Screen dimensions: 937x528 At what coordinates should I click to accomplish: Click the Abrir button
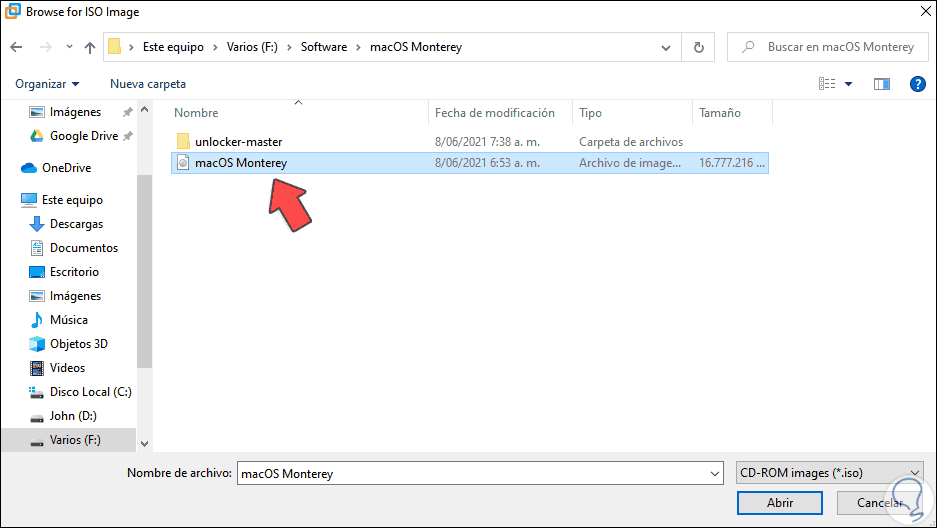[x=780, y=503]
